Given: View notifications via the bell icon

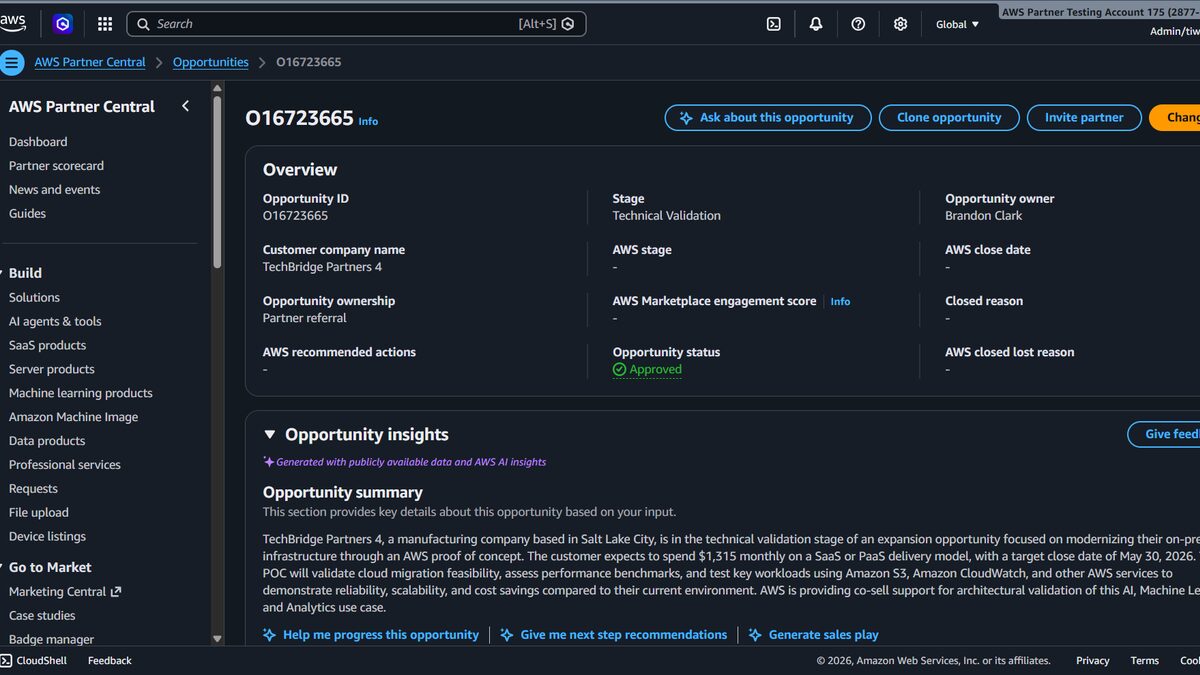Looking at the screenshot, I should point(815,23).
